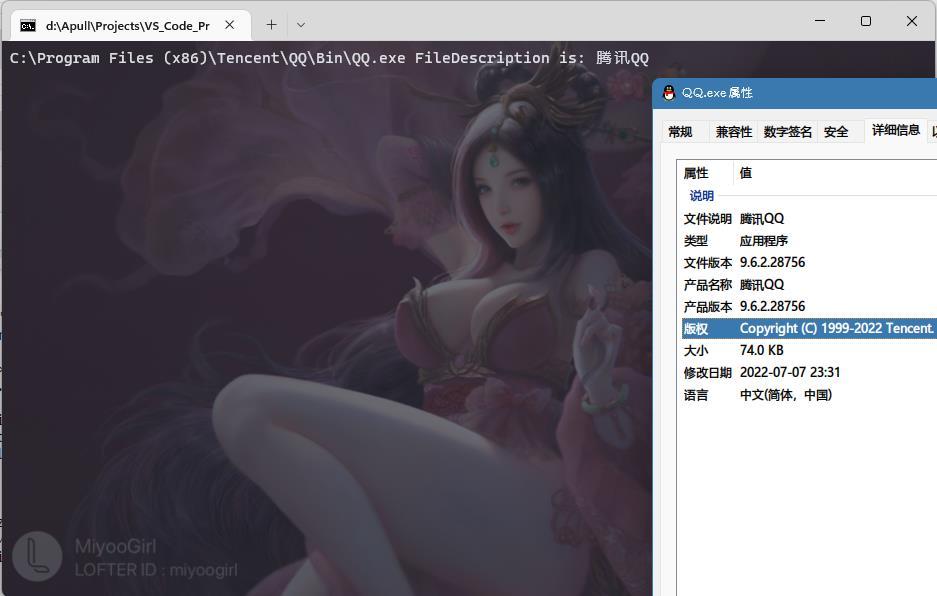Click the highlighted 版权 Copyright row

809,328
